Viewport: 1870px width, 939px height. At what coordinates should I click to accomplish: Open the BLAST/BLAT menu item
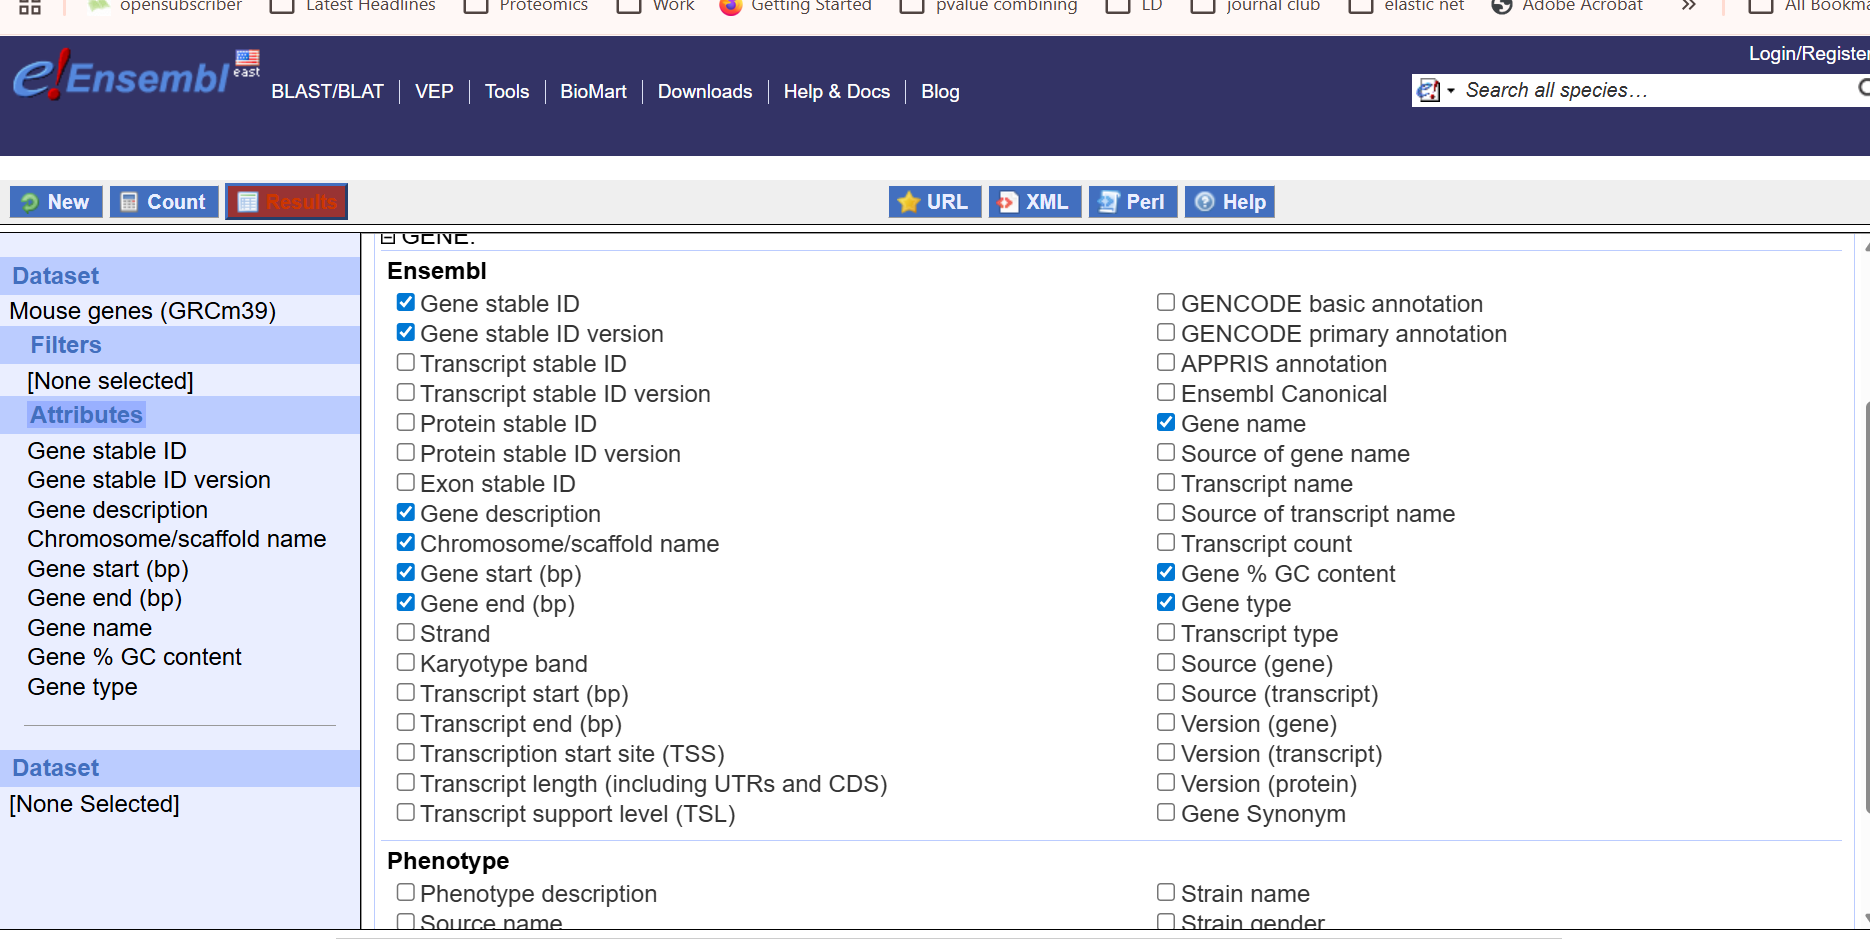coord(327,92)
